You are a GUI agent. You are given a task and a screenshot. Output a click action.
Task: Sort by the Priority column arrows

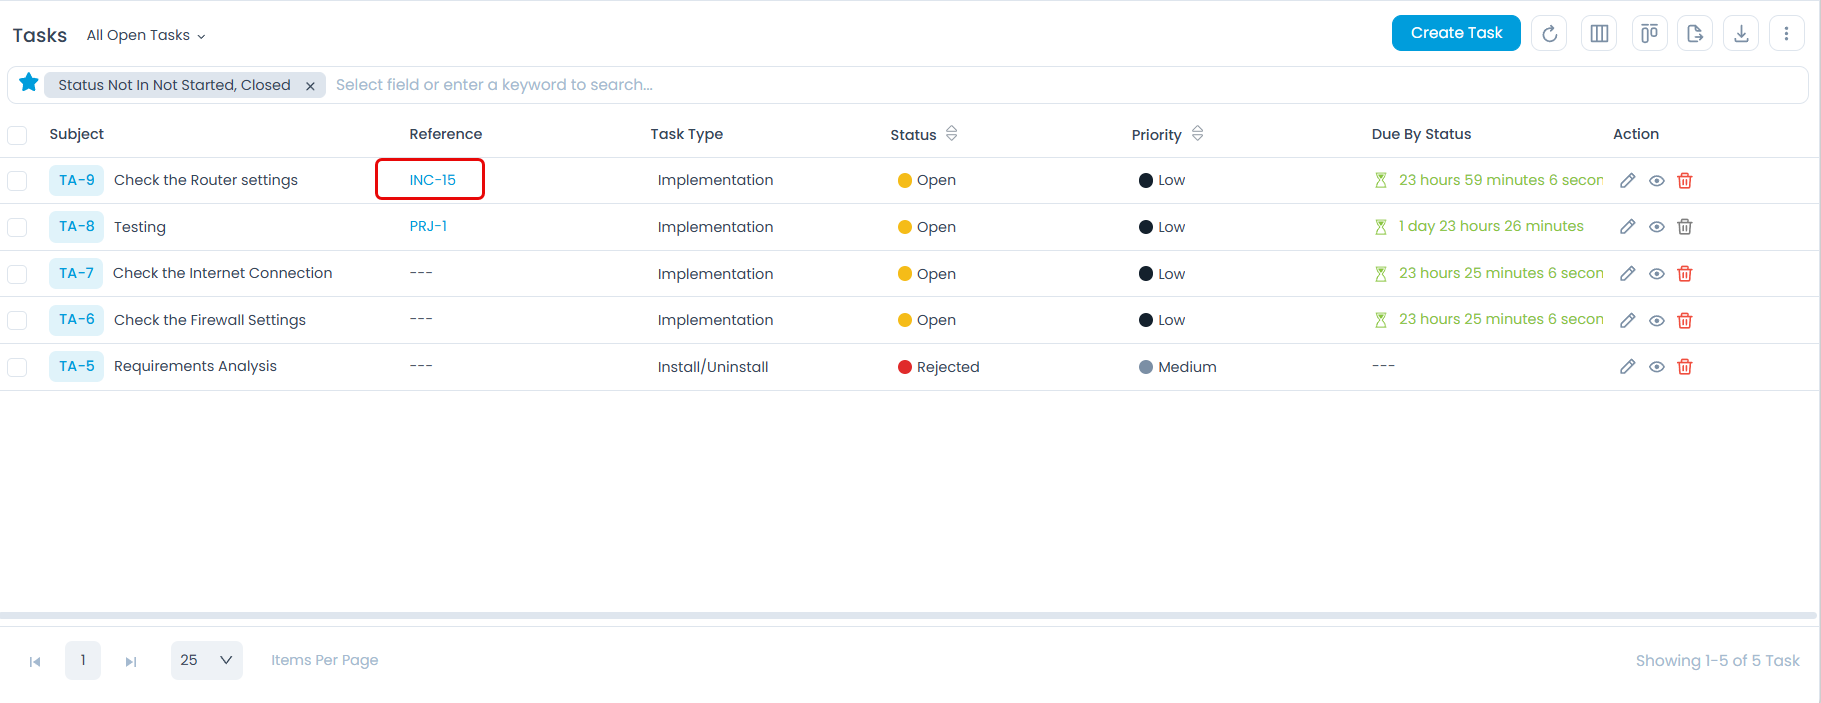click(1197, 133)
